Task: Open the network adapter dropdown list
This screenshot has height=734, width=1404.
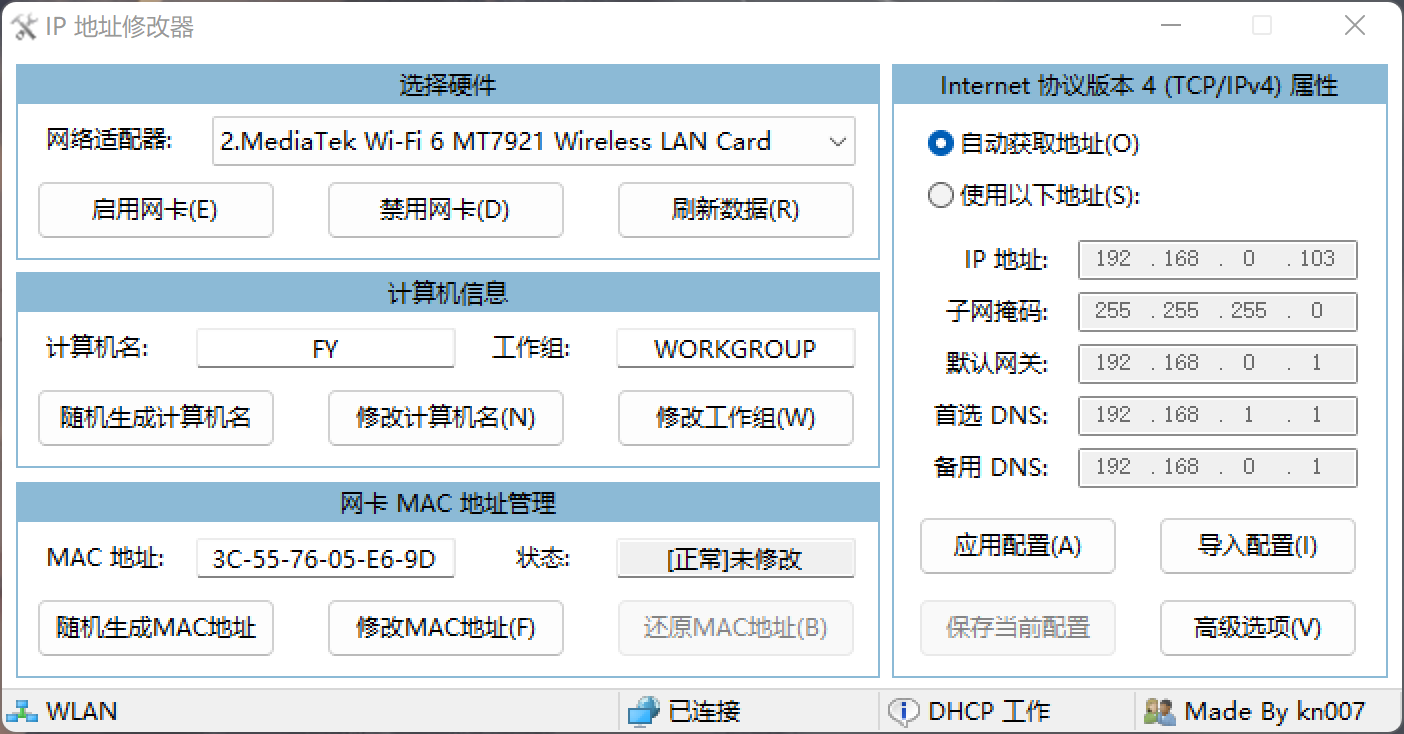Action: point(838,142)
